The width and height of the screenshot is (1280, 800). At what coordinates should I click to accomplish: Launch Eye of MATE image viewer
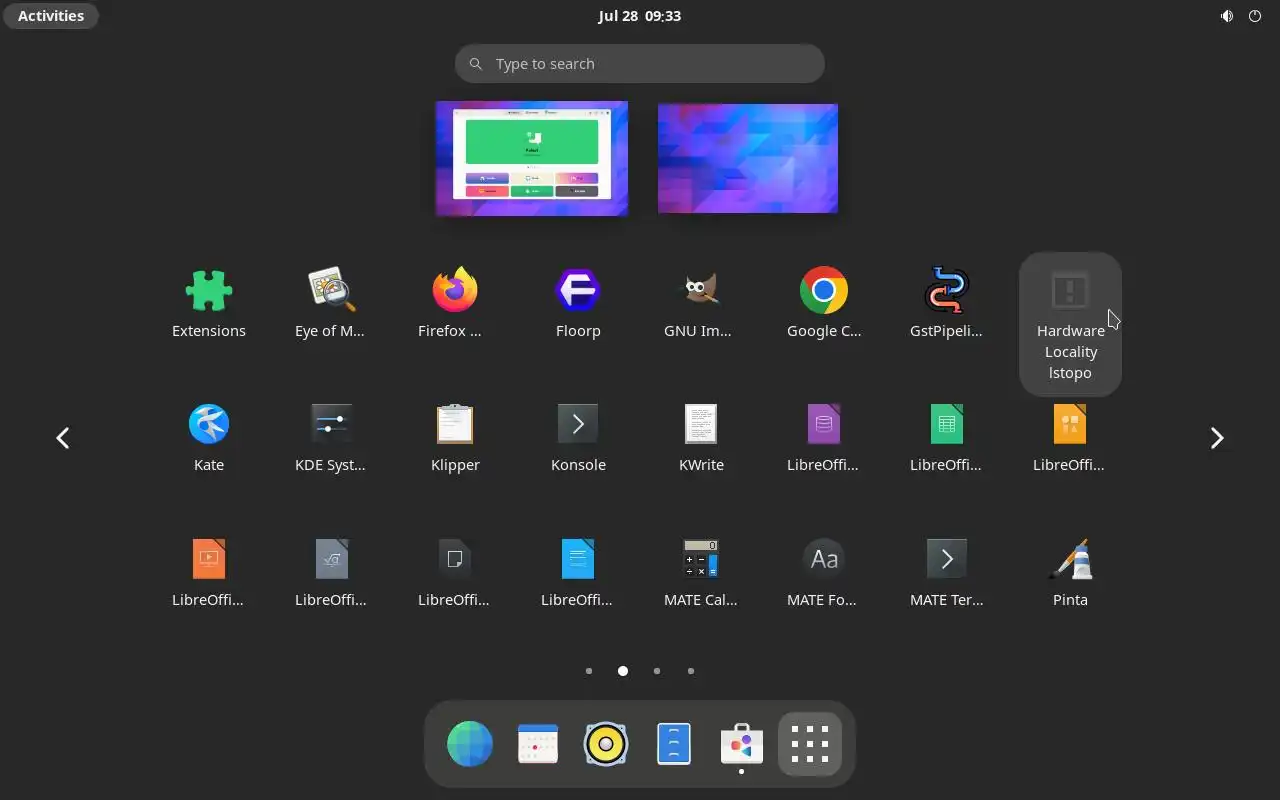331,304
